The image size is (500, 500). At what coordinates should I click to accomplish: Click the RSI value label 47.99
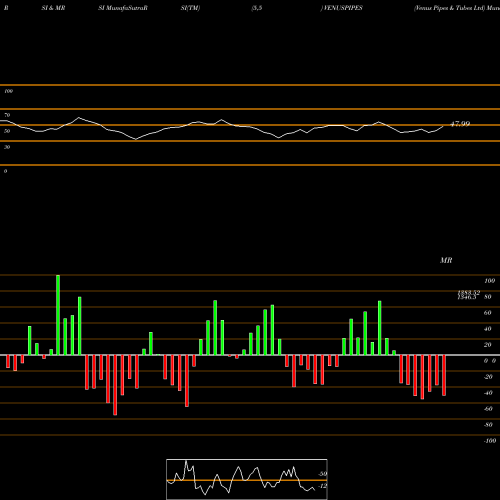tap(460, 124)
